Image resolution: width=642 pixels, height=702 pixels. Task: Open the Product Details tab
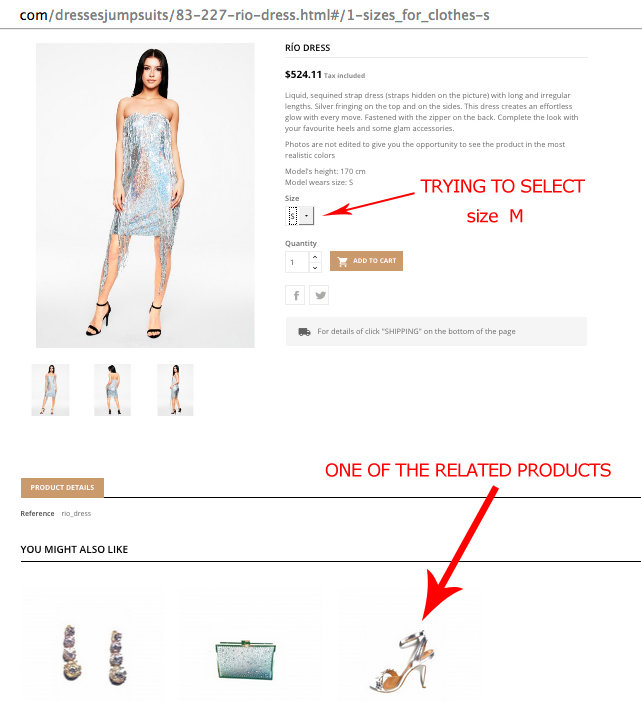[62, 488]
